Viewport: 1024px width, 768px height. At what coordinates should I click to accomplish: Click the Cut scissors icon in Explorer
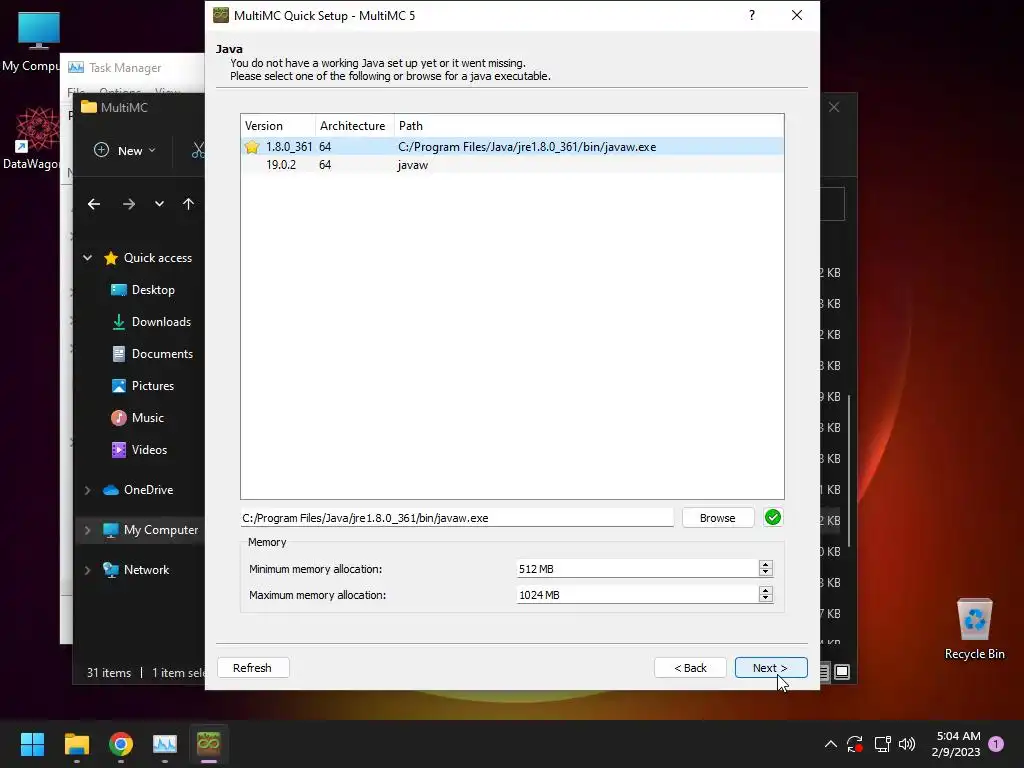pyautogui.click(x=198, y=151)
